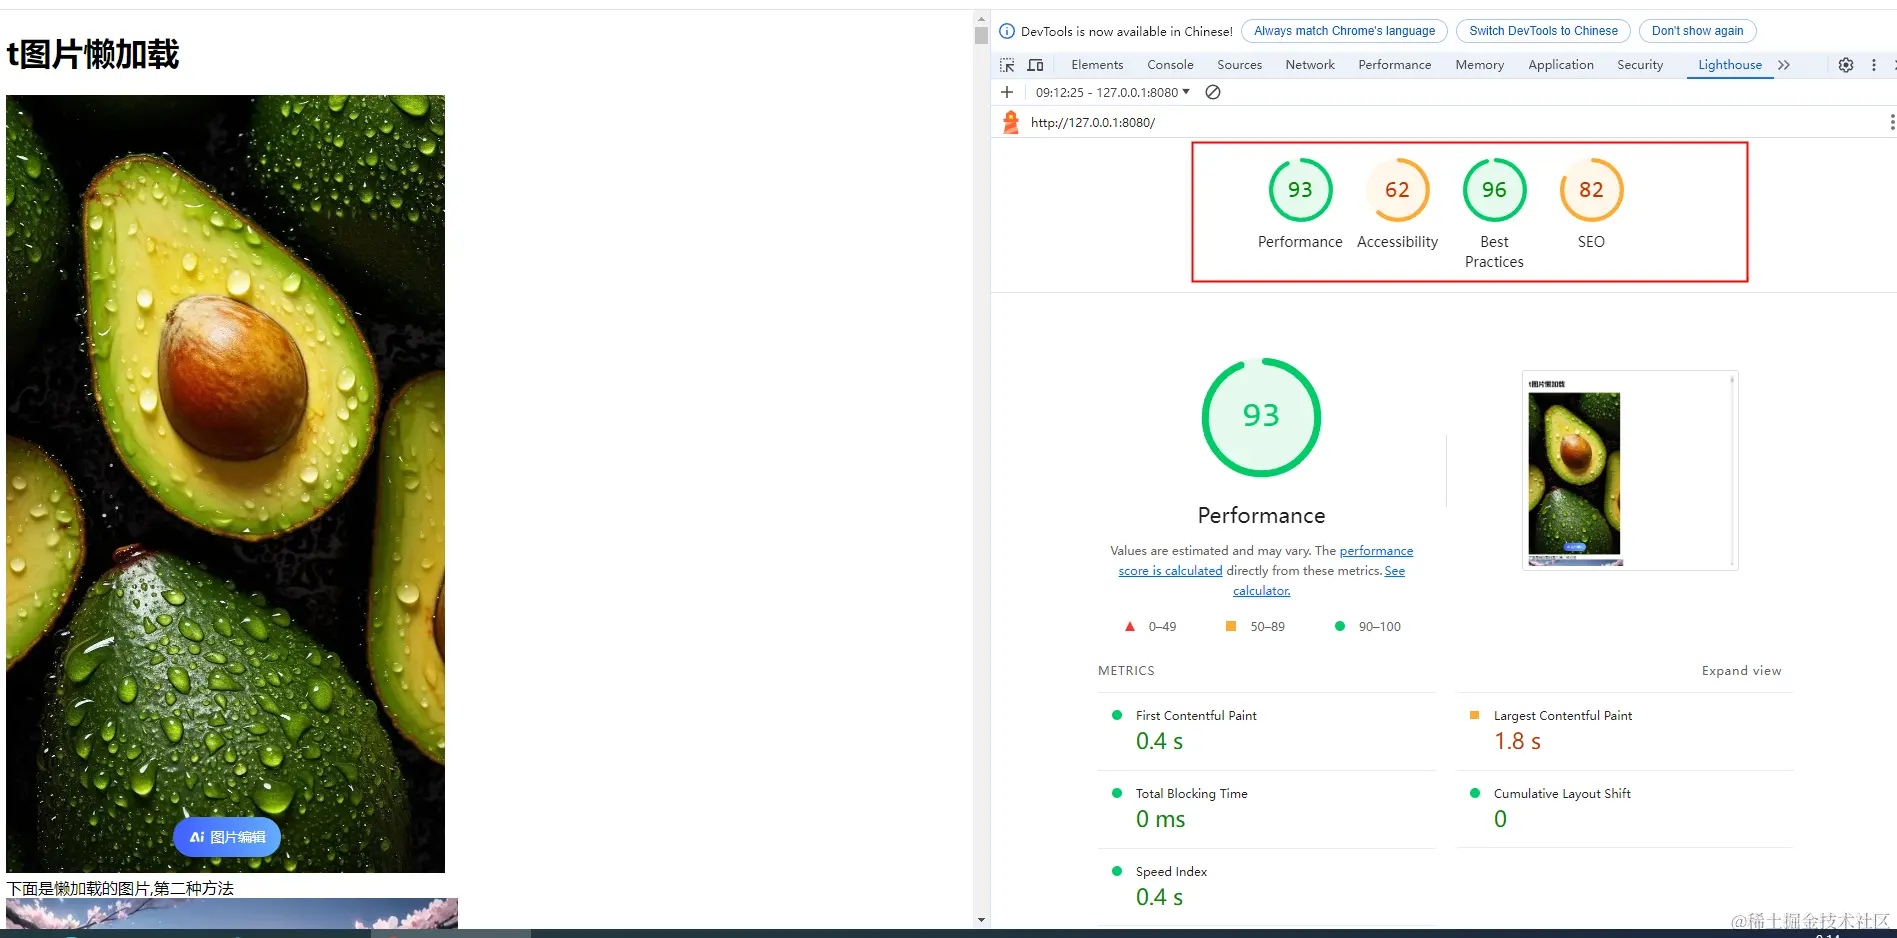The height and width of the screenshot is (938, 1897).
Task: Click the info icon in the language notice
Action: click(1007, 31)
